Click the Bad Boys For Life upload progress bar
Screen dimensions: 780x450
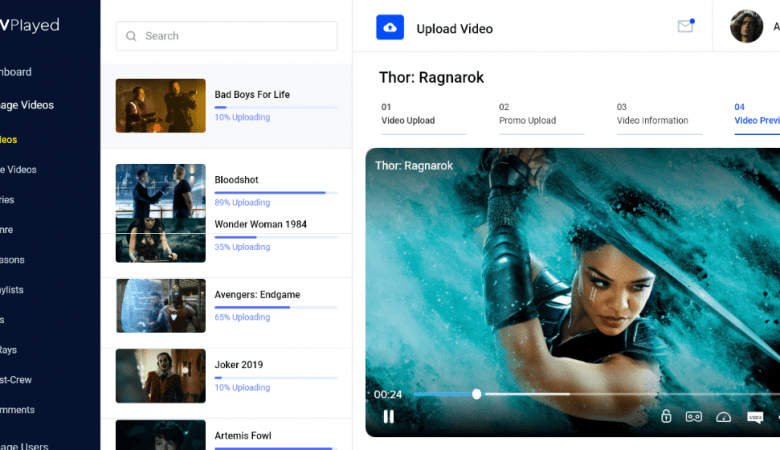[x=276, y=107]
